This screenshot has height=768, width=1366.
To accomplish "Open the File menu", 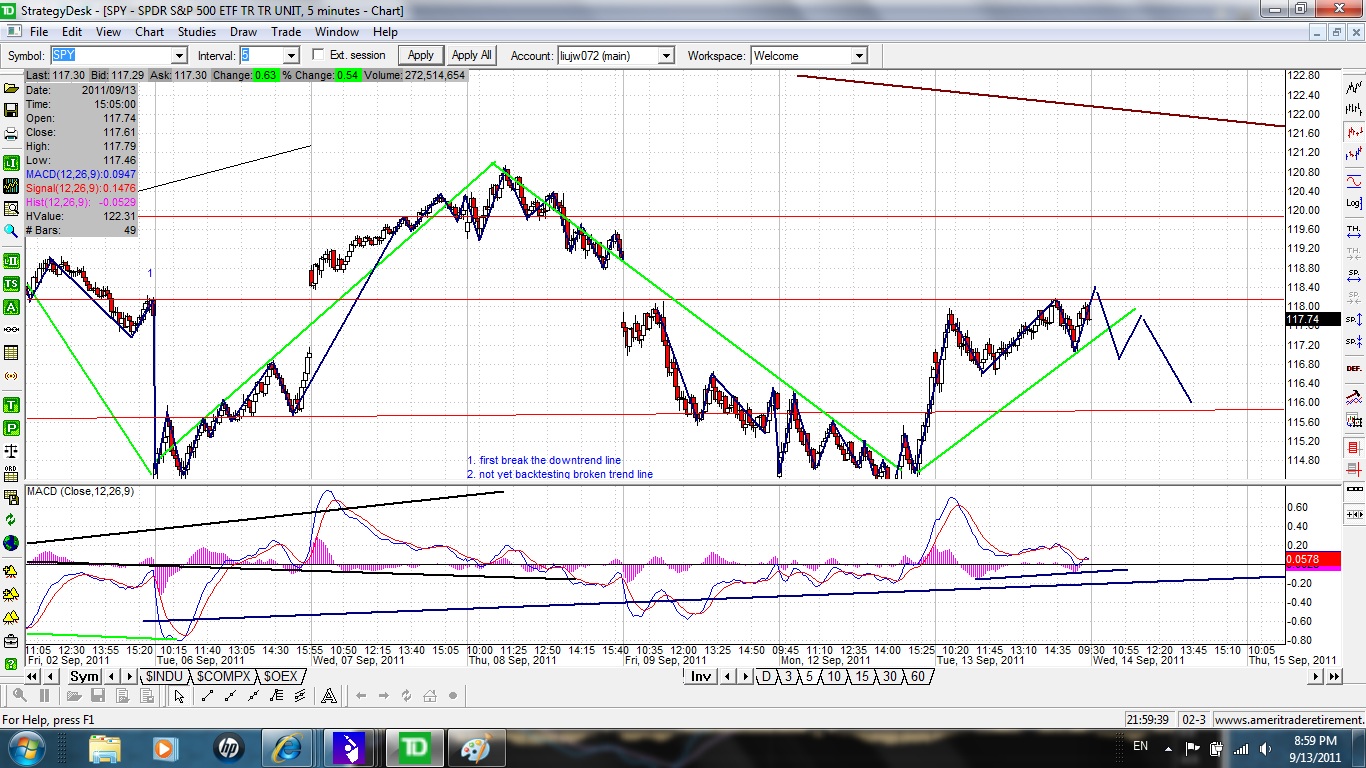I will (x=38, y=32).
